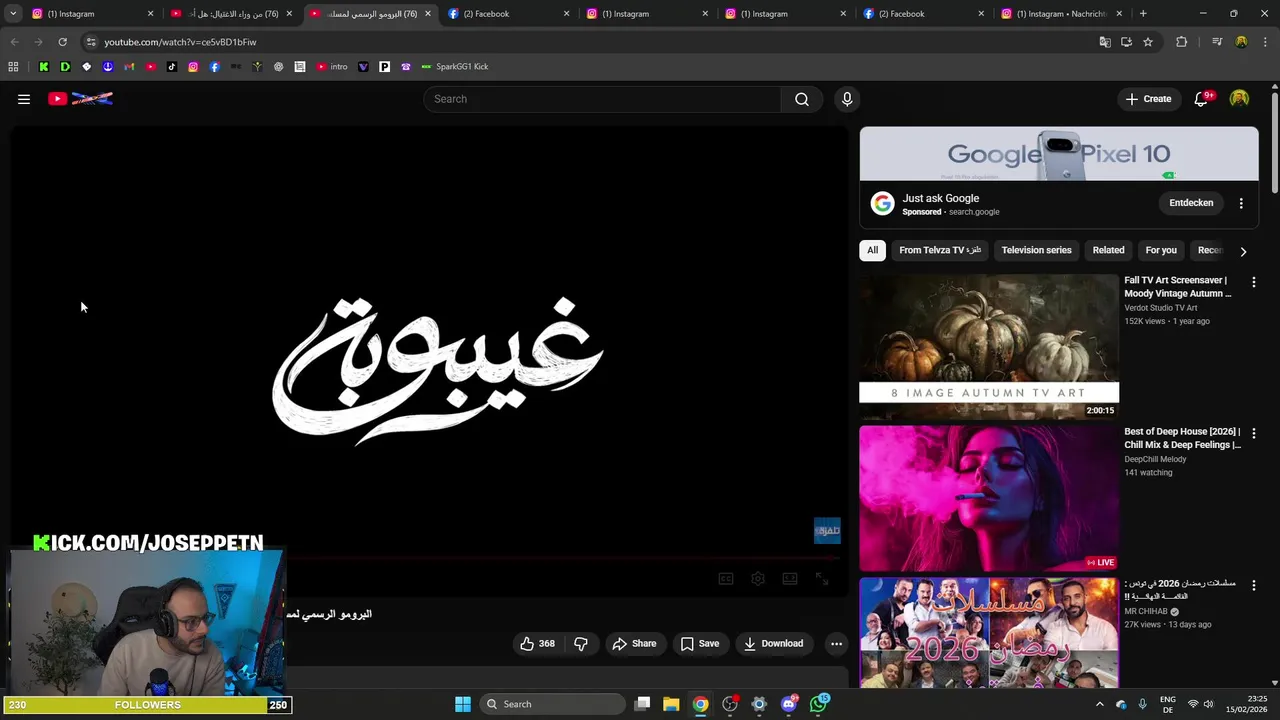This screenshot has width=1280, height=720.
Task: Open the YouTube account avatar menu
Action: [x=1239, y=99]
